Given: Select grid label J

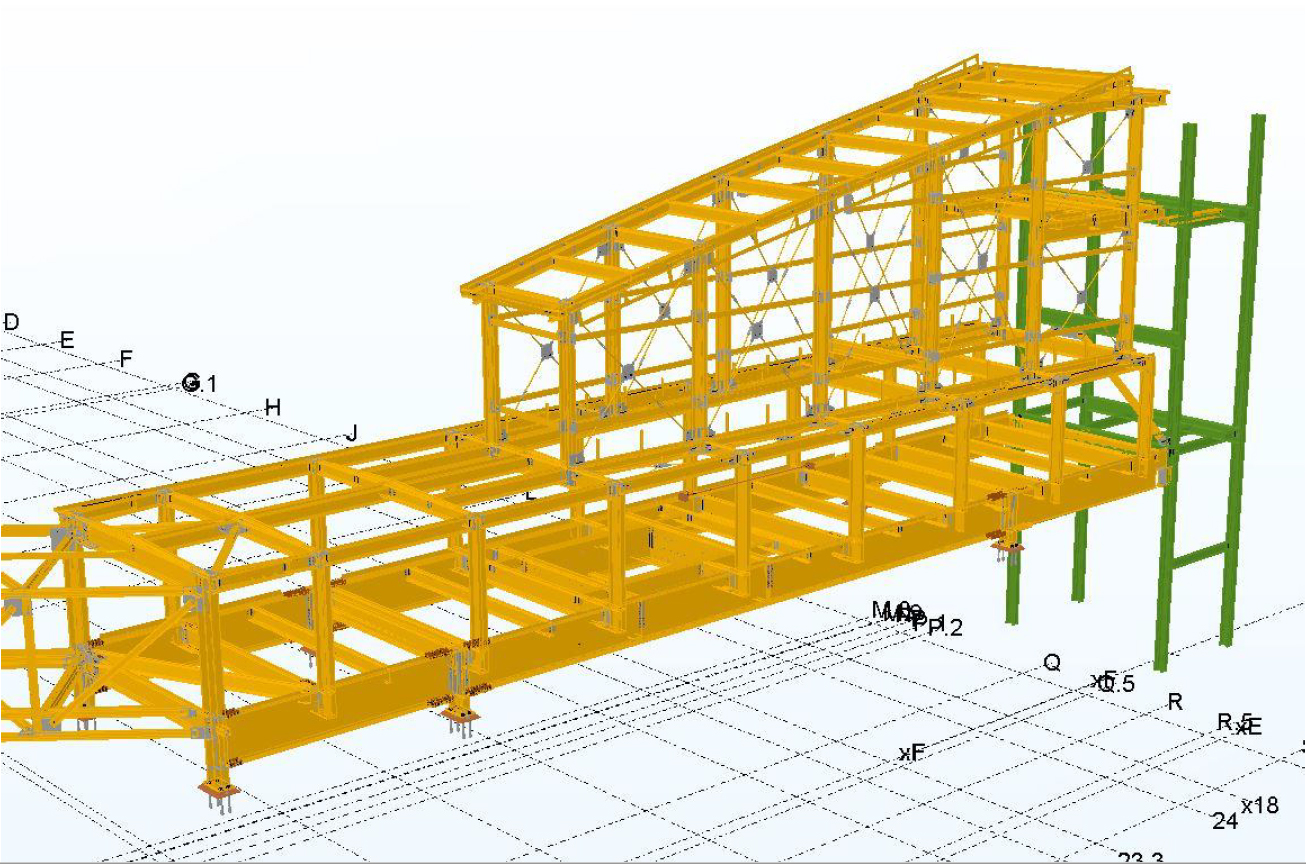Looking at the screenshot, I should (x=351, y=434).
